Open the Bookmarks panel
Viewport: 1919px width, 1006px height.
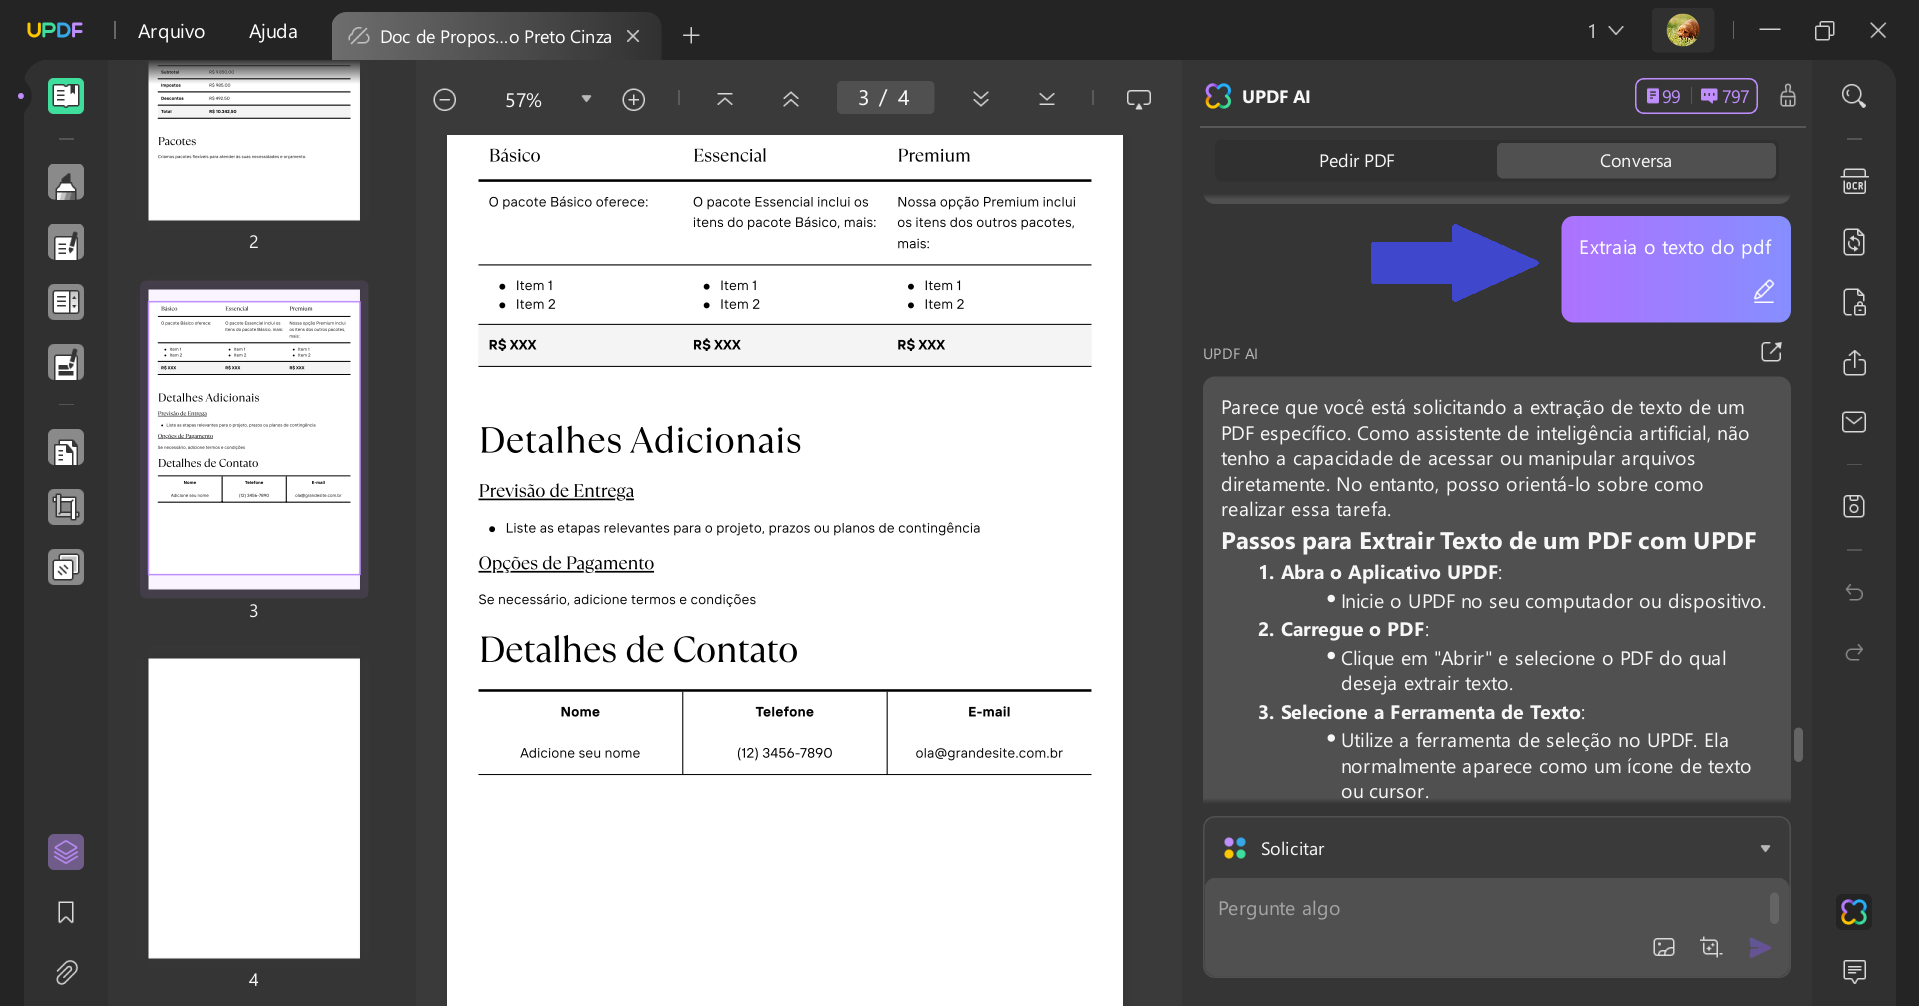tap(66, 912)
